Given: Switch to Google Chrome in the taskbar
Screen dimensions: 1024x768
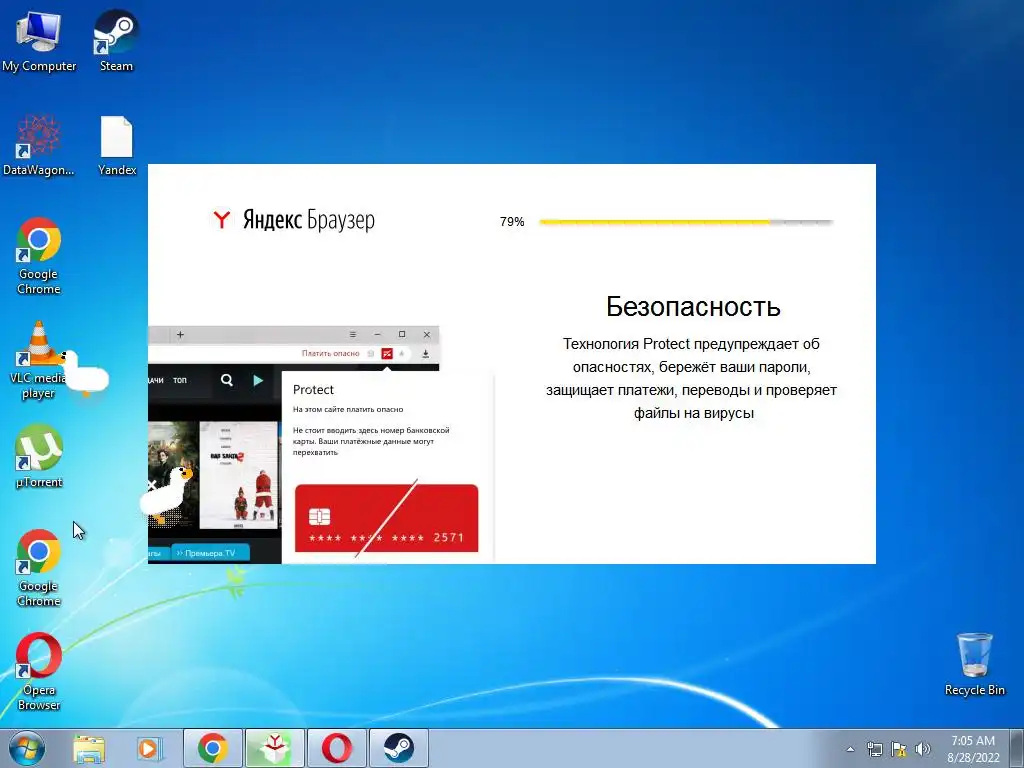Looking at the screenshot, I should pos(213,748).
